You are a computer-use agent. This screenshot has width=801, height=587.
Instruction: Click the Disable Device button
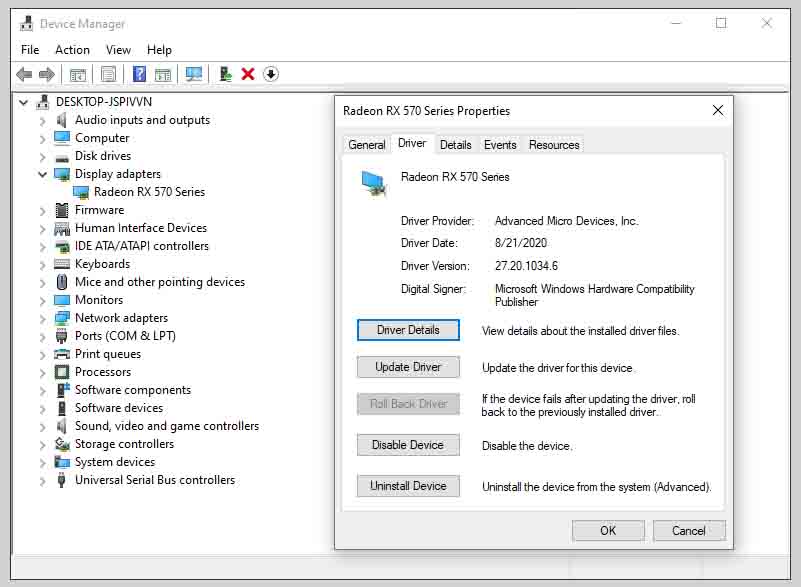408,444
